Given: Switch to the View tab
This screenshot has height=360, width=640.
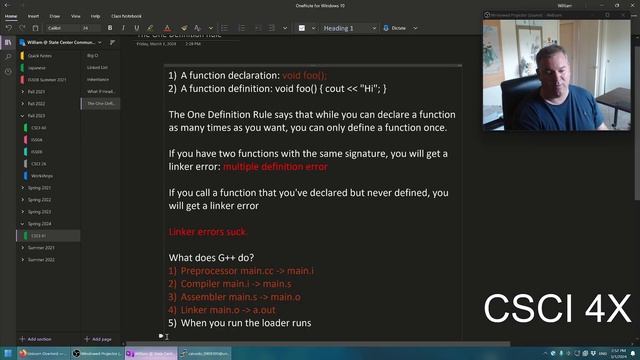Looking at the screenshot, I should coord(76,16).
